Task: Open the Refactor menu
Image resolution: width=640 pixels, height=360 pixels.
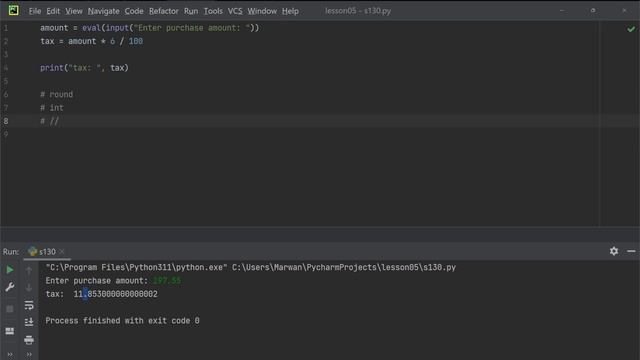Action: coord(164,11)
